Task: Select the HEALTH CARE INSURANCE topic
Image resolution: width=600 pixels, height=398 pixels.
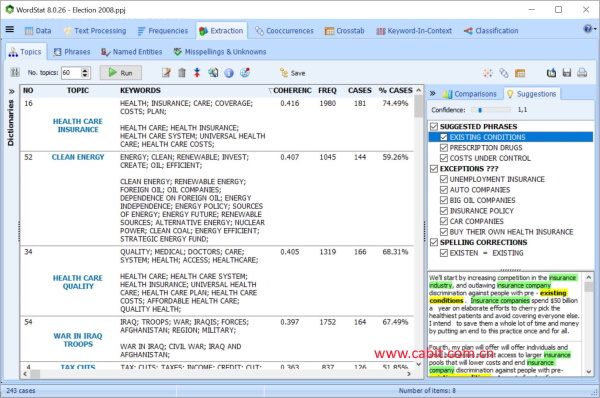Action: pyautogui.click(x=78, y=125)
